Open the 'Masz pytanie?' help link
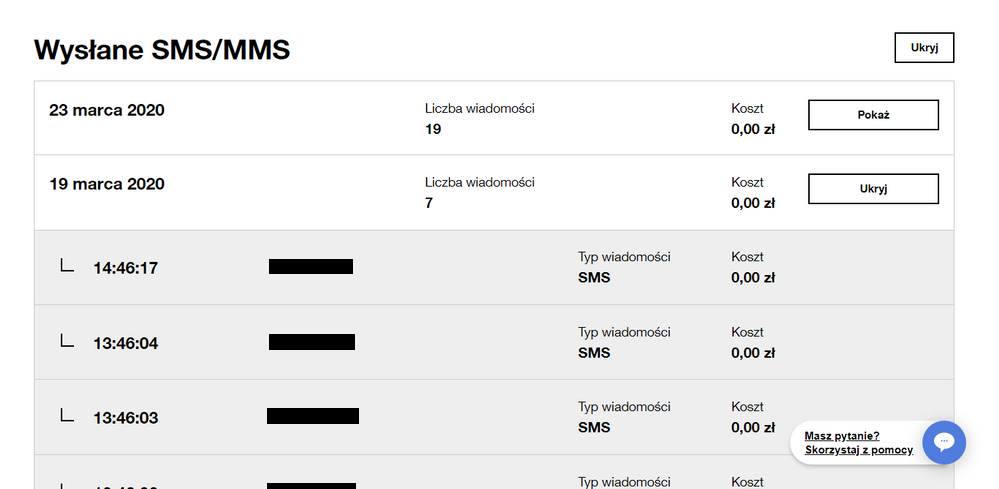999x489 pixels. point(841,436)
